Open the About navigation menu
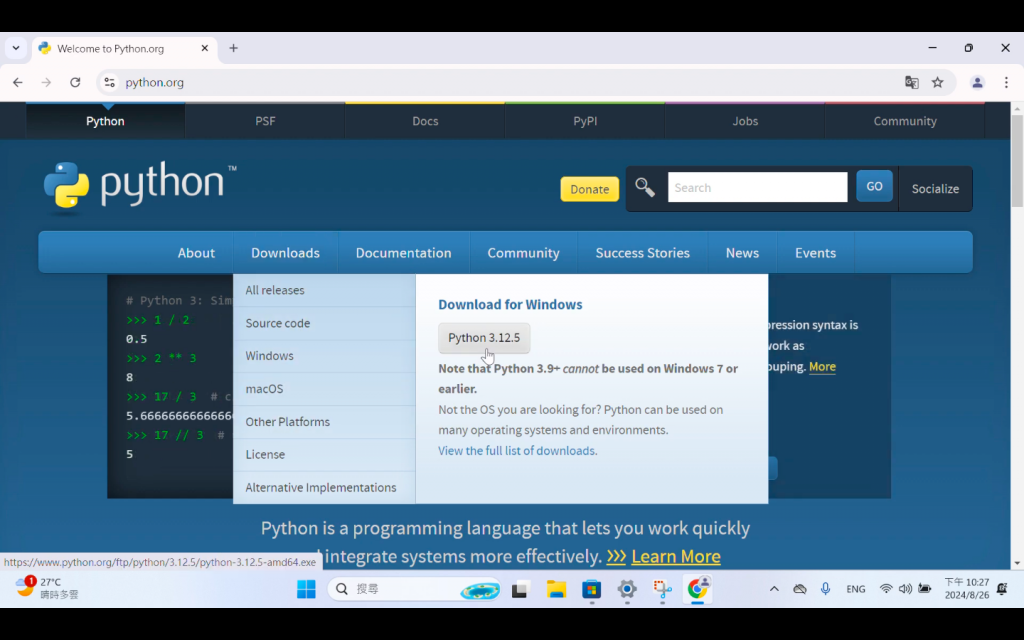Viewport: 1024px width, 640px height. tap(196, 253)
